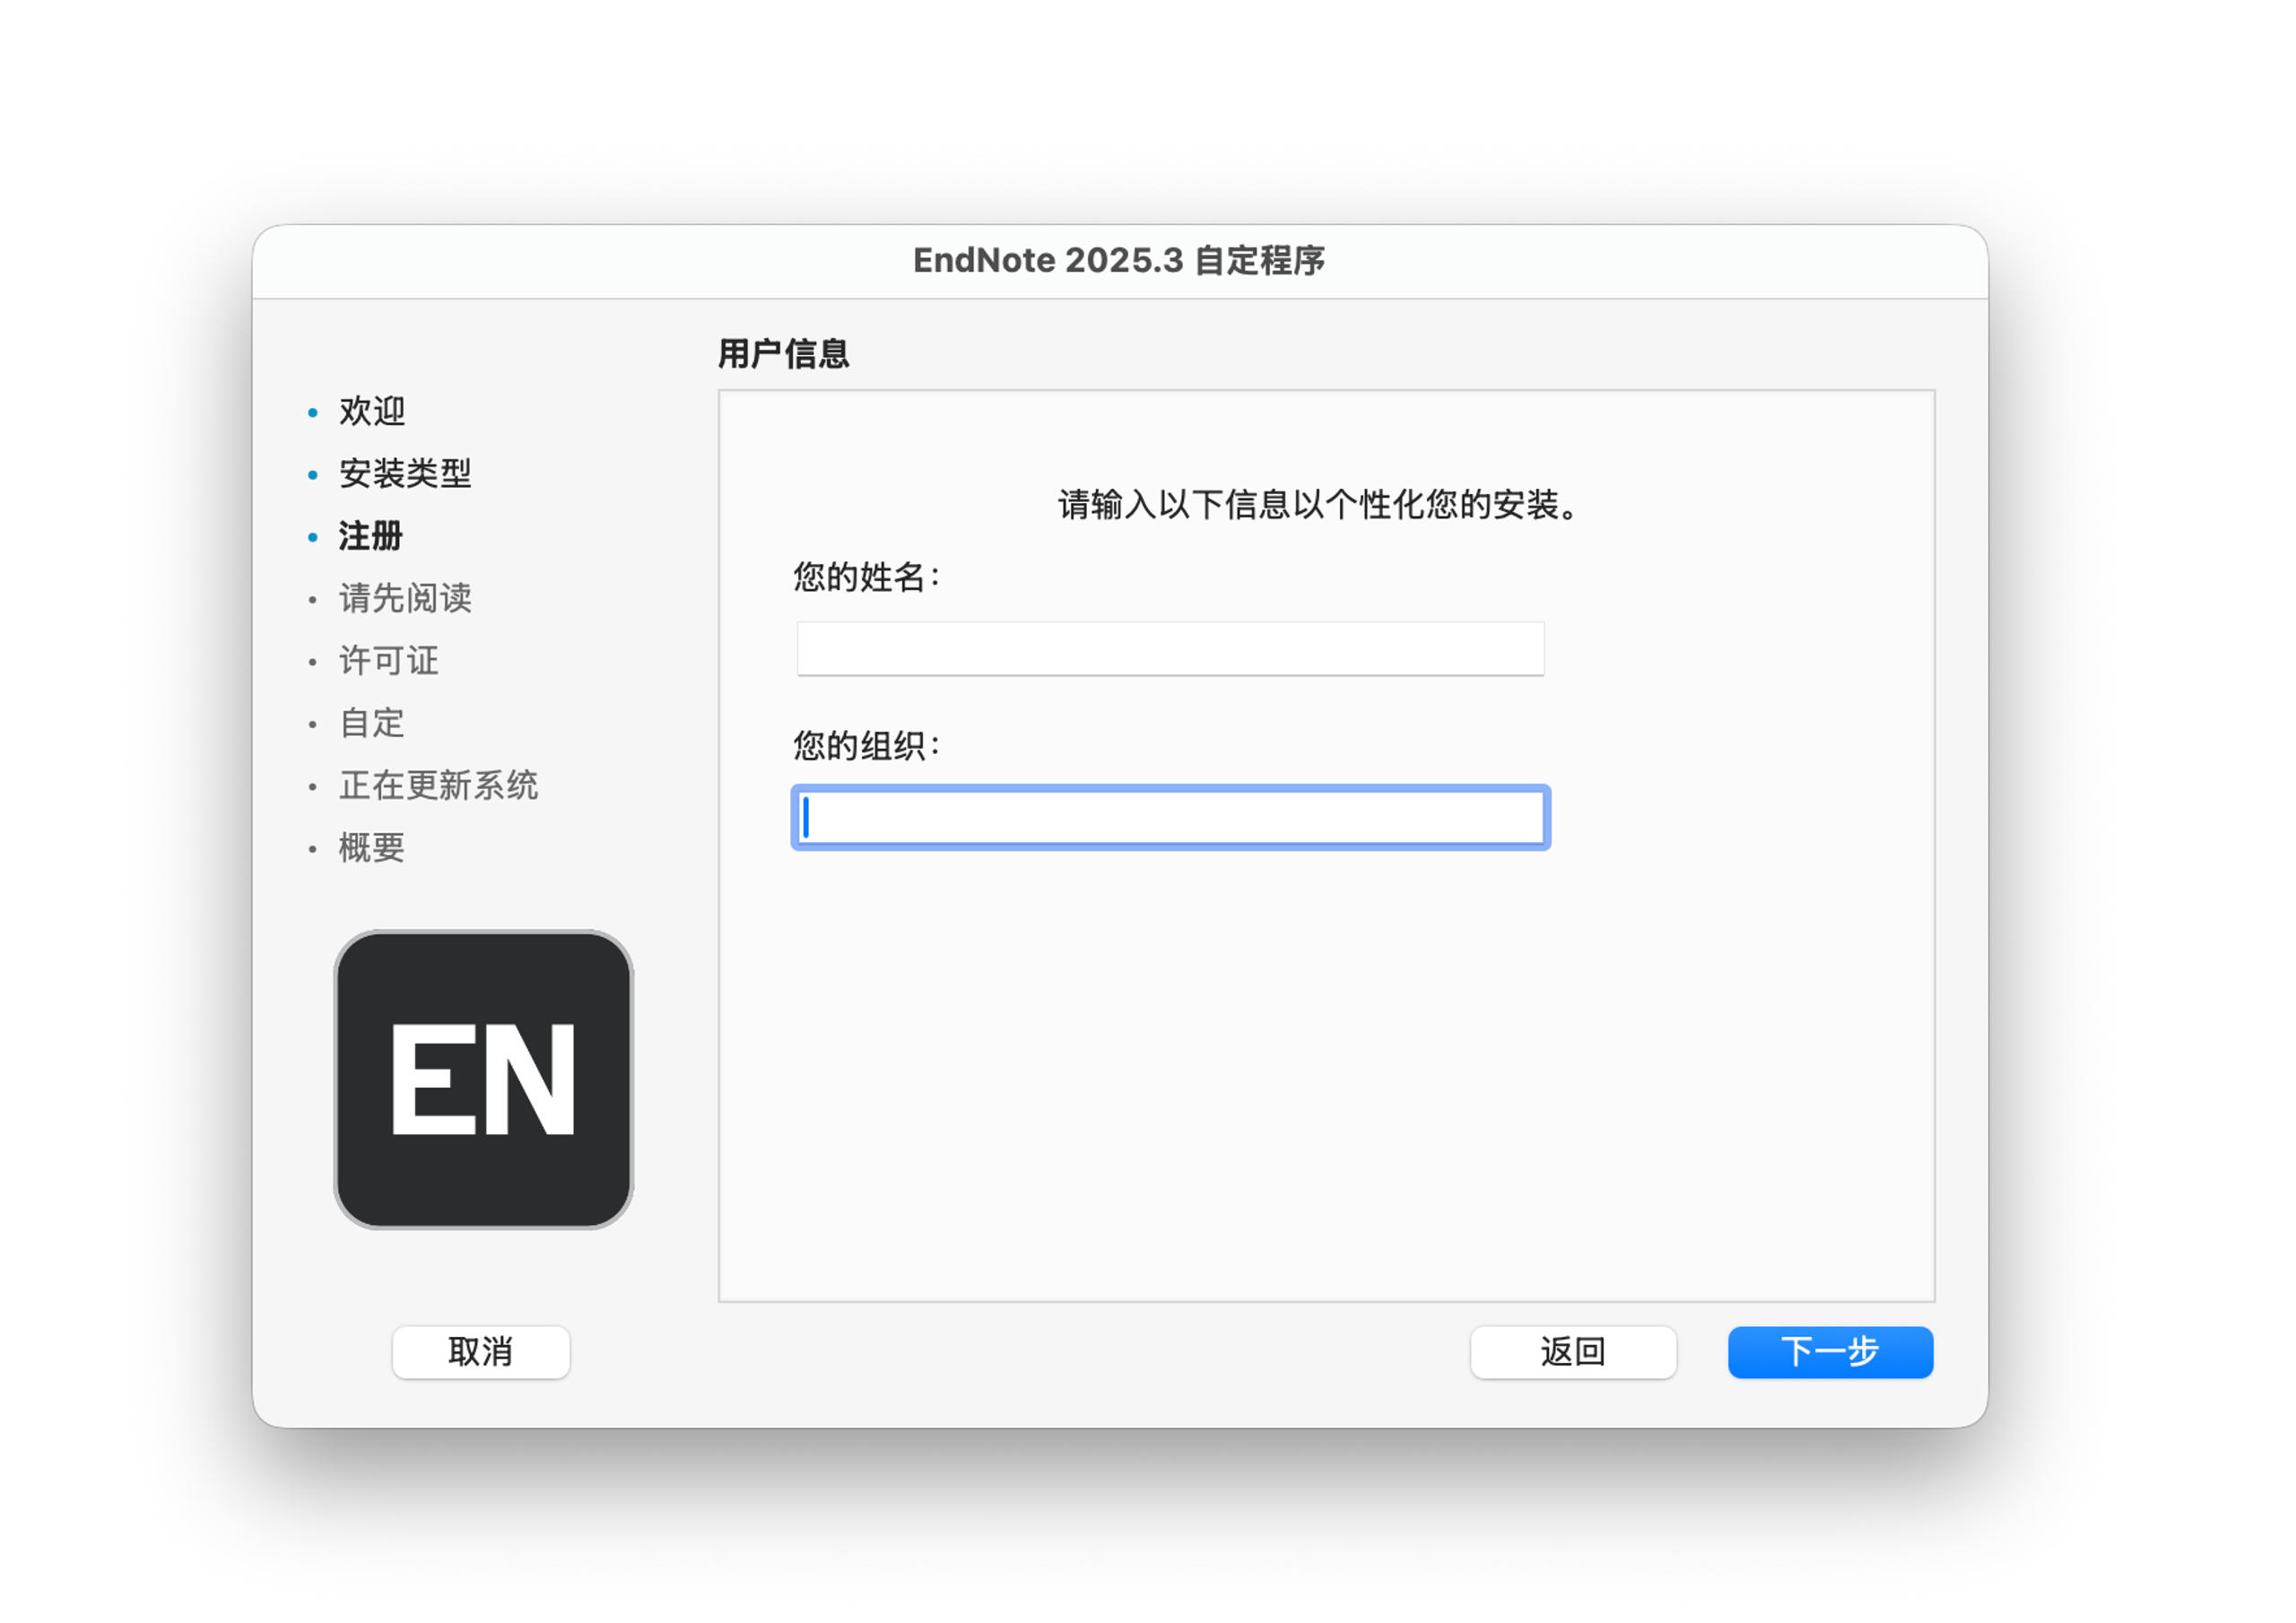
Task: Click the 用户信息 panel heading
Action: tap(782, 353)
